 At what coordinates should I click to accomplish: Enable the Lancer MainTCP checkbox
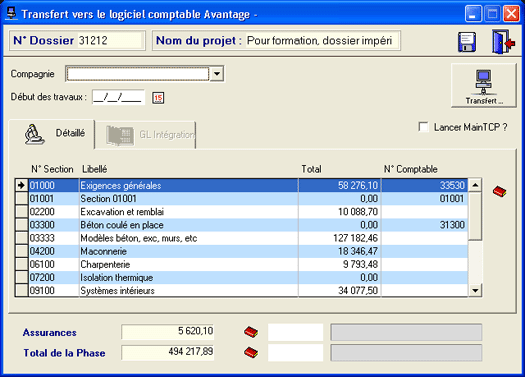click(424, 127)
